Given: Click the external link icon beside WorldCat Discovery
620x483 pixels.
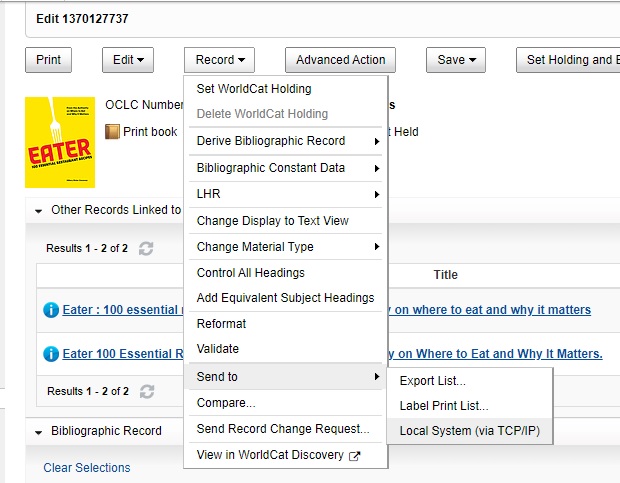Looking at the screenshot, I should click(355, 456).
